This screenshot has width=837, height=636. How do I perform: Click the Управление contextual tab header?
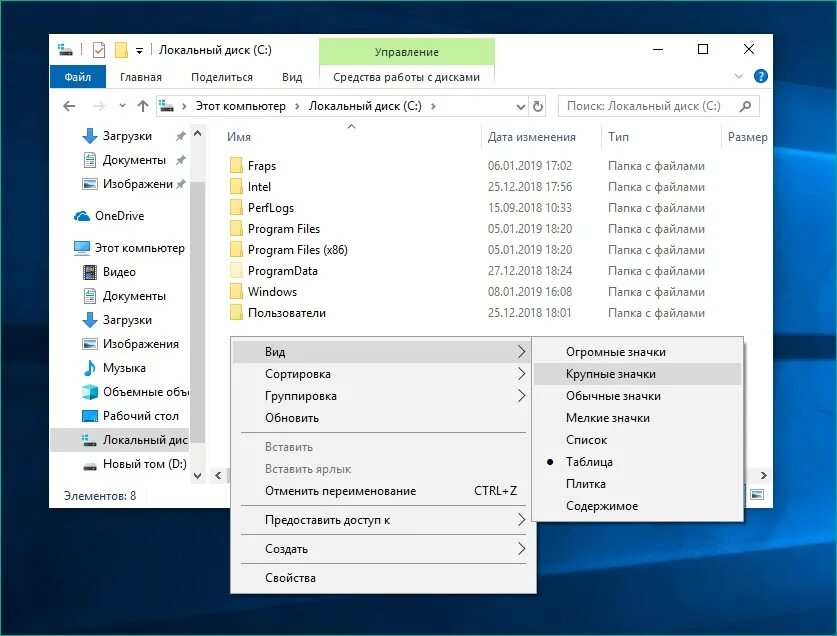tap(407, 52)
